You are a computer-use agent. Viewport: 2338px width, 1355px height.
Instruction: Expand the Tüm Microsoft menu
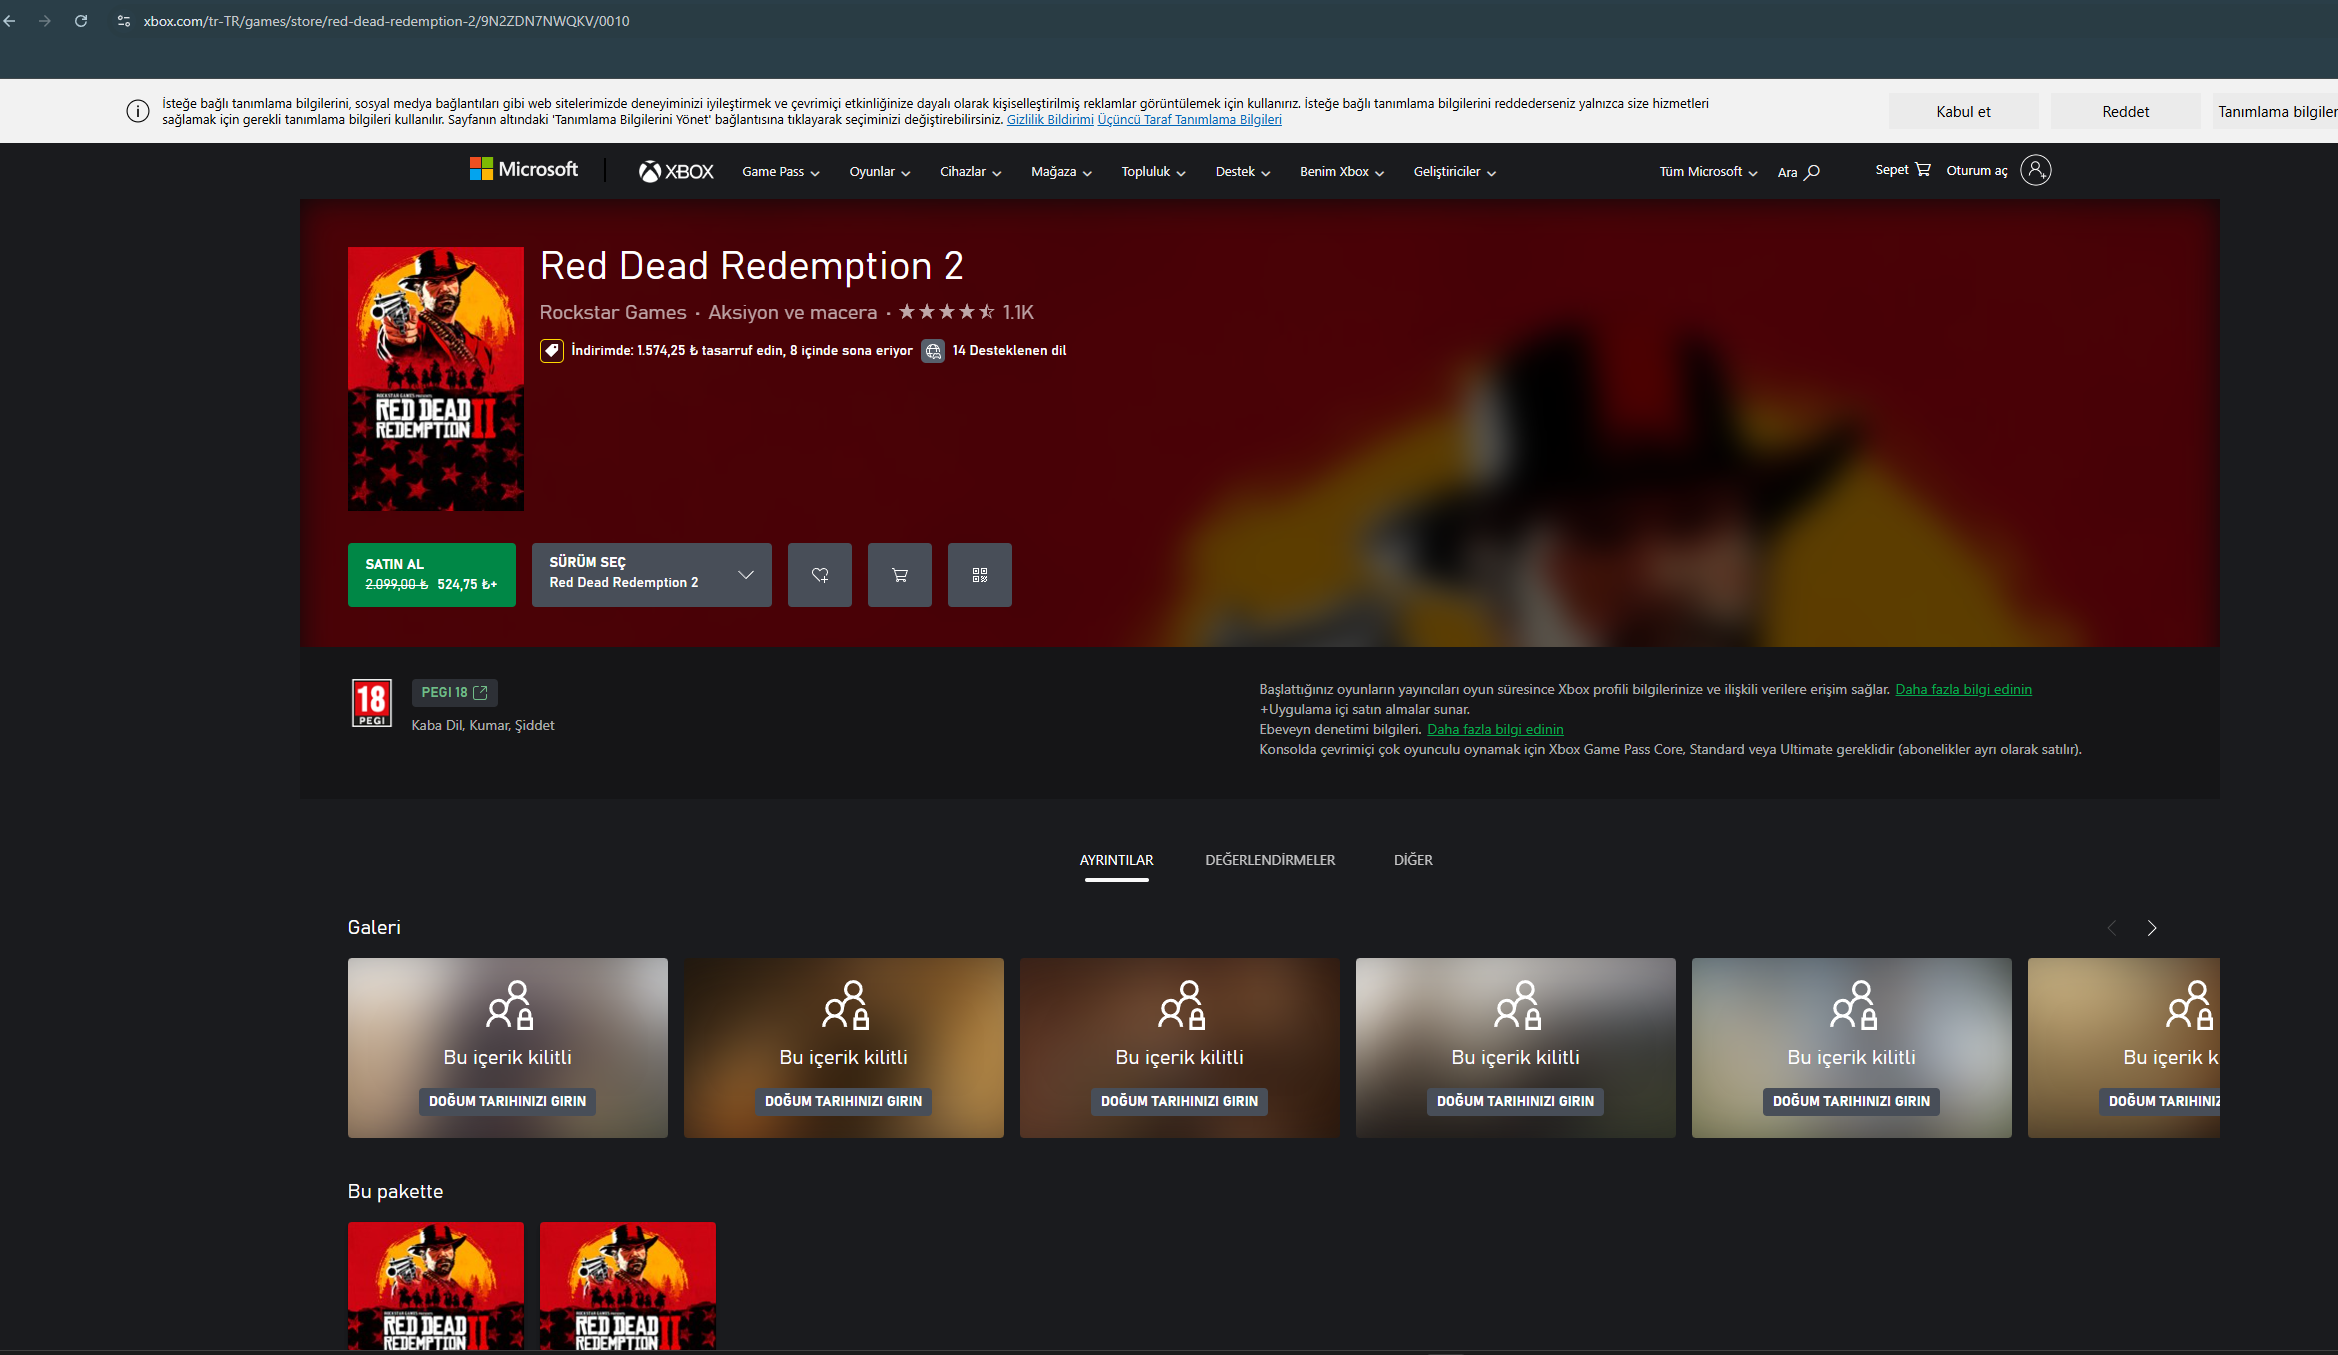point(1709,172)
